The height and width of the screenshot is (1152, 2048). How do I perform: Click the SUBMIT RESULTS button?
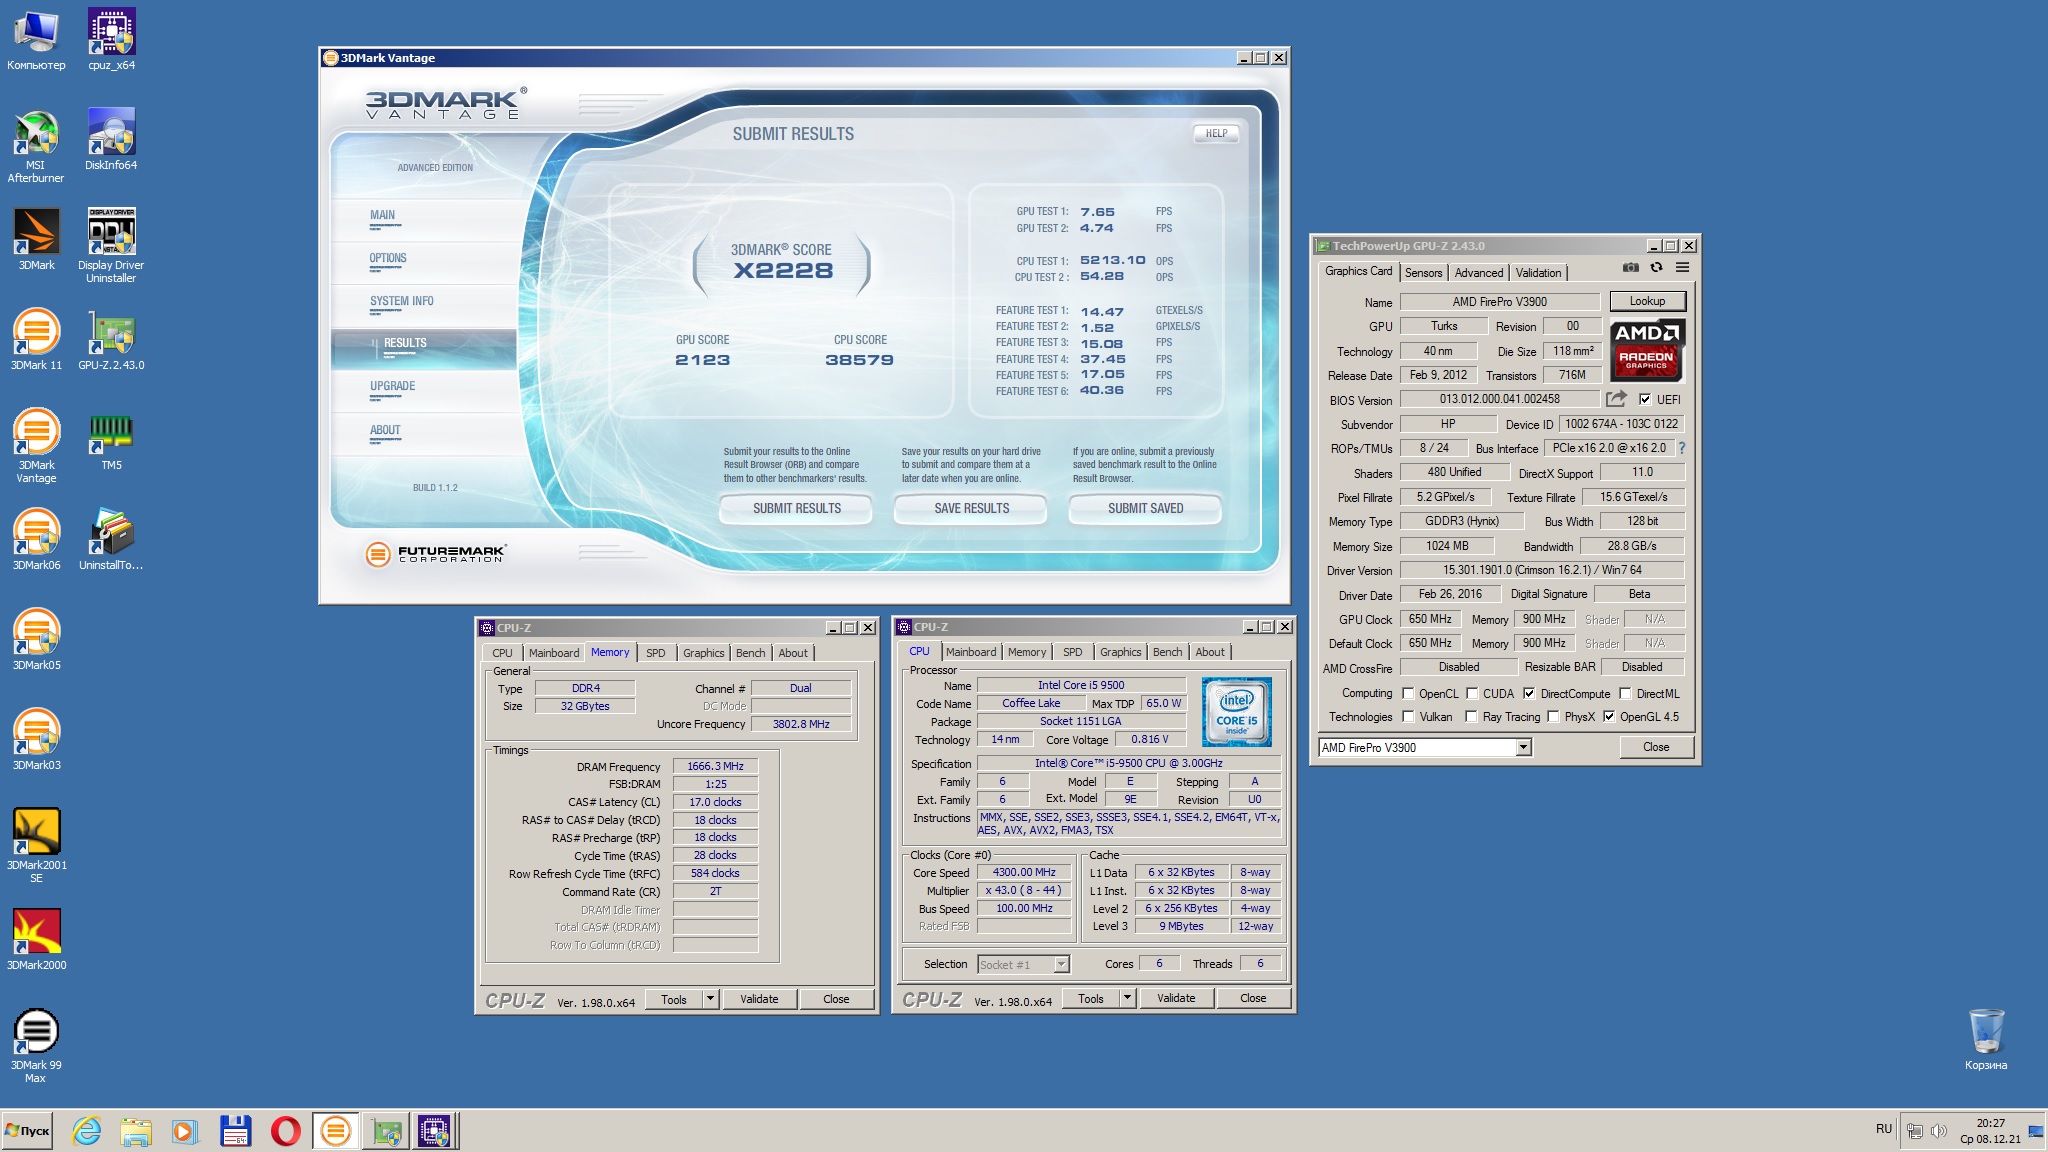tap(796, 508)
